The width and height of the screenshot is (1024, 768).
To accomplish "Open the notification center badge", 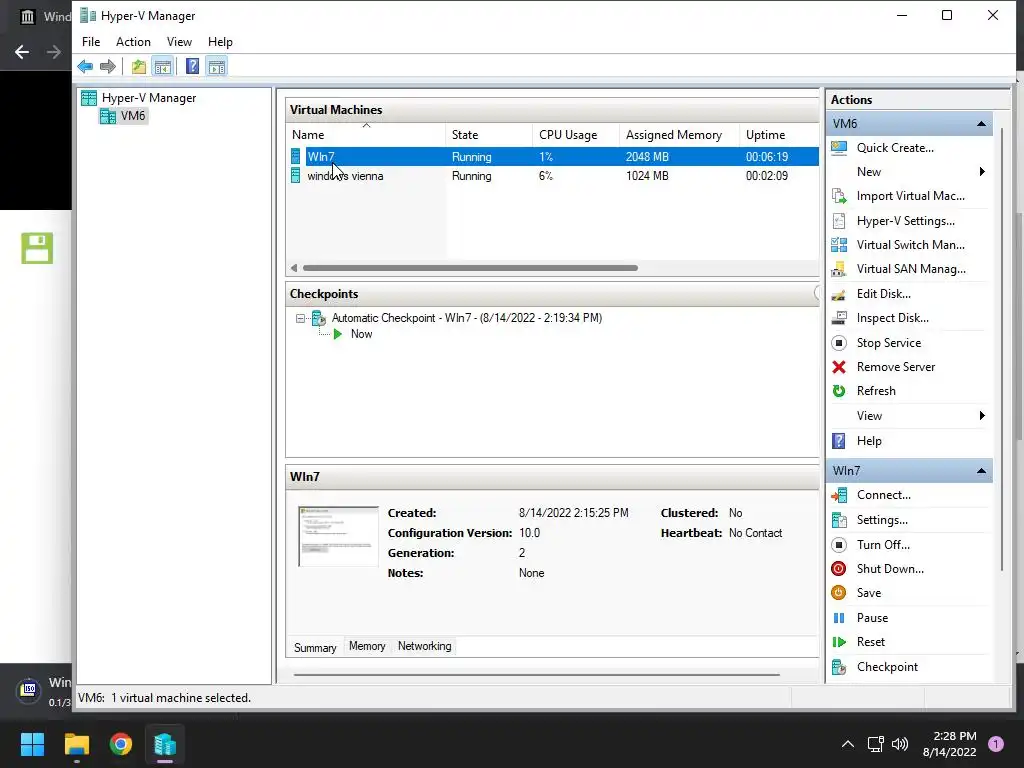I will pos(996,744).
